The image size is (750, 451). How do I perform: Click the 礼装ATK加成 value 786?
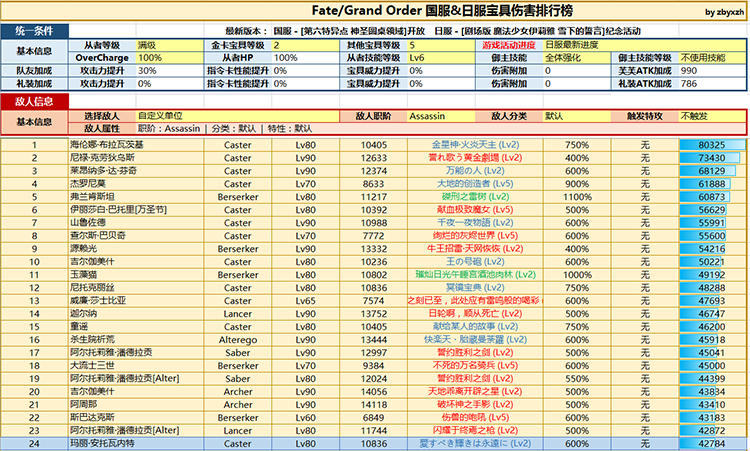pyautogui.click(x=713, y=84)
